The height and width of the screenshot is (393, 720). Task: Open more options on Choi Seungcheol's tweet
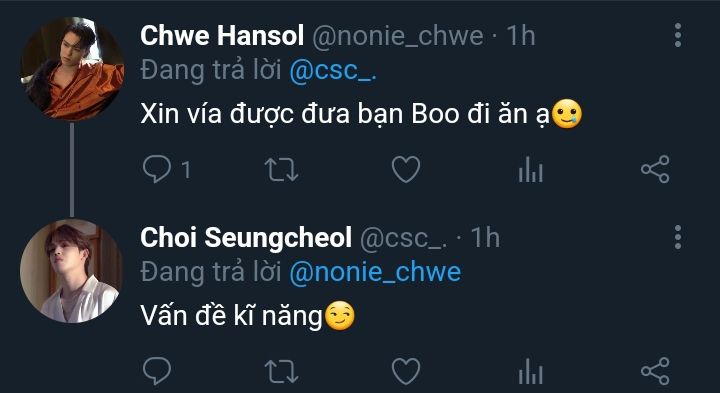pyautogui.click(x=678, y=237)
